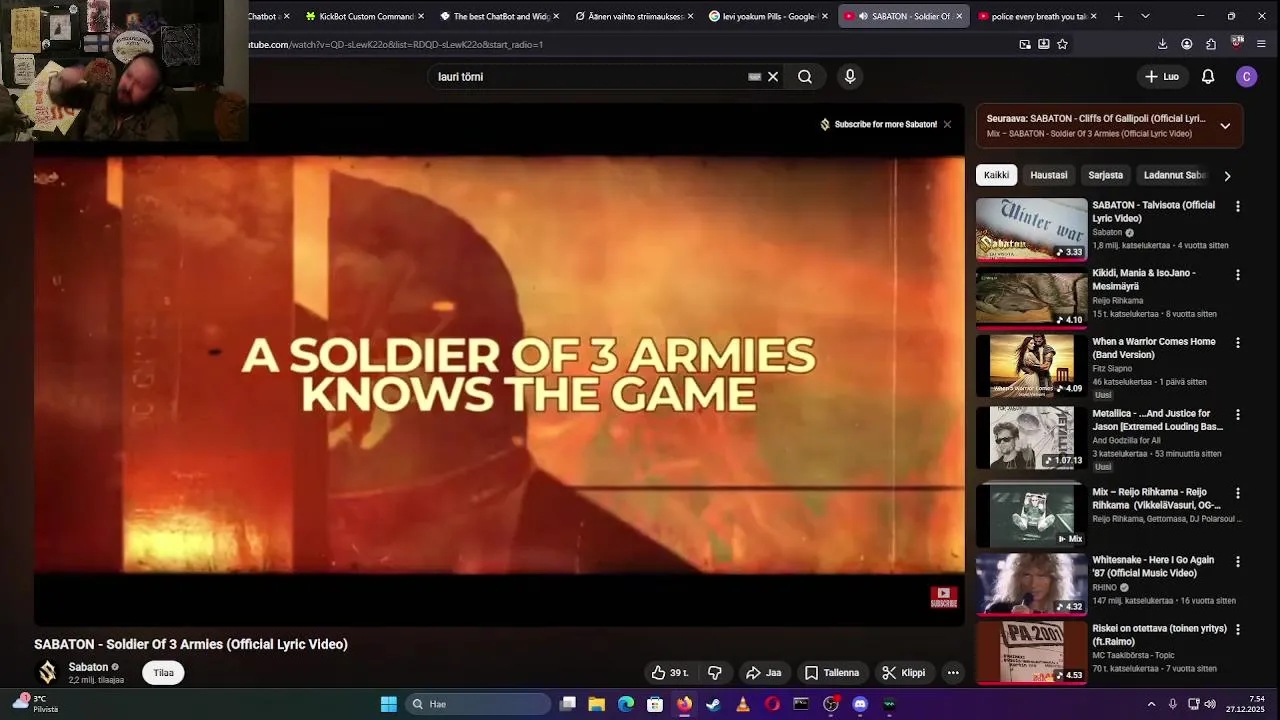Open the Firefox extensions puzzle icon

pos(1211,44)
